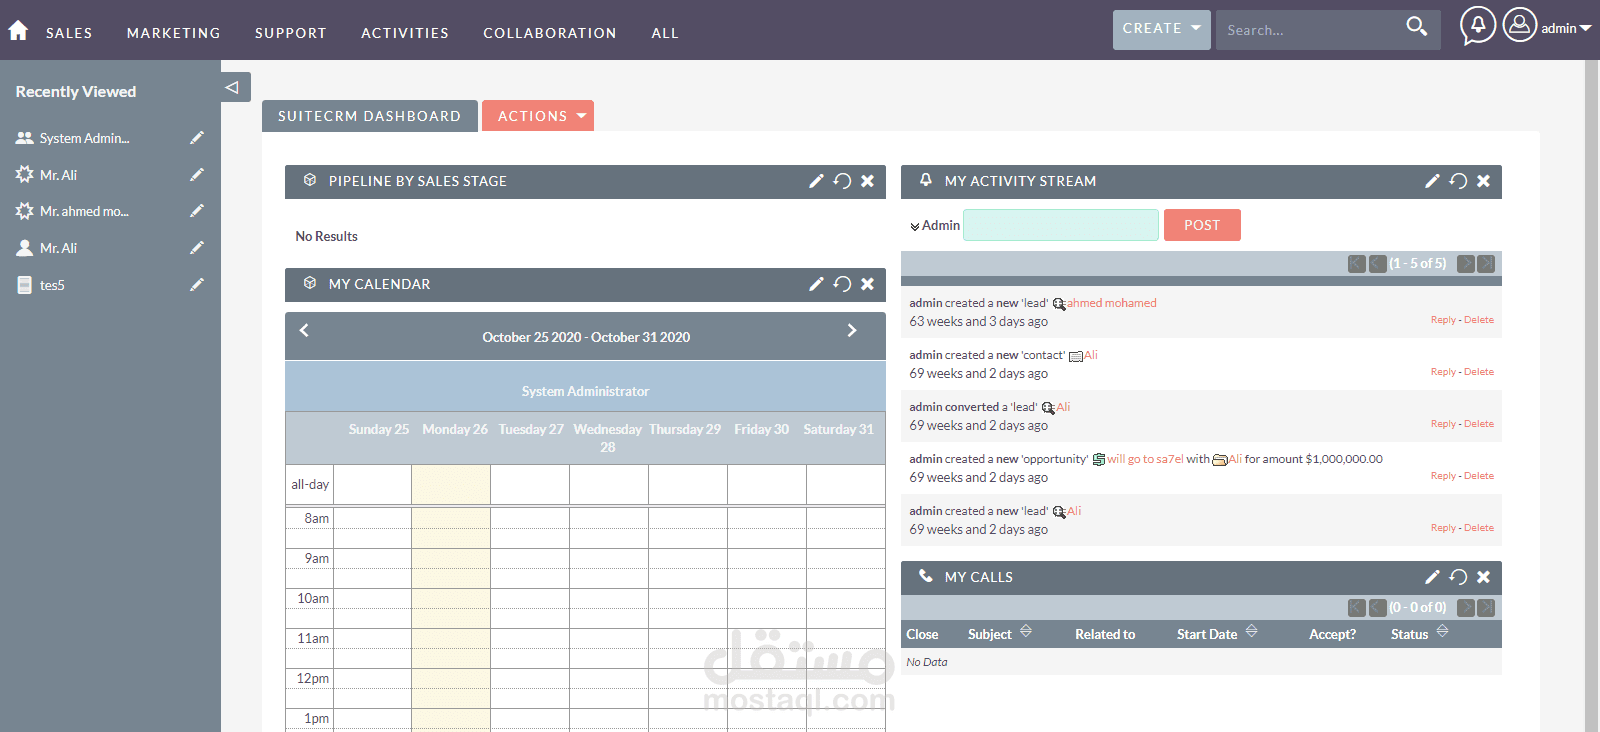Delete the new contact Ali post

[1479, 372]
